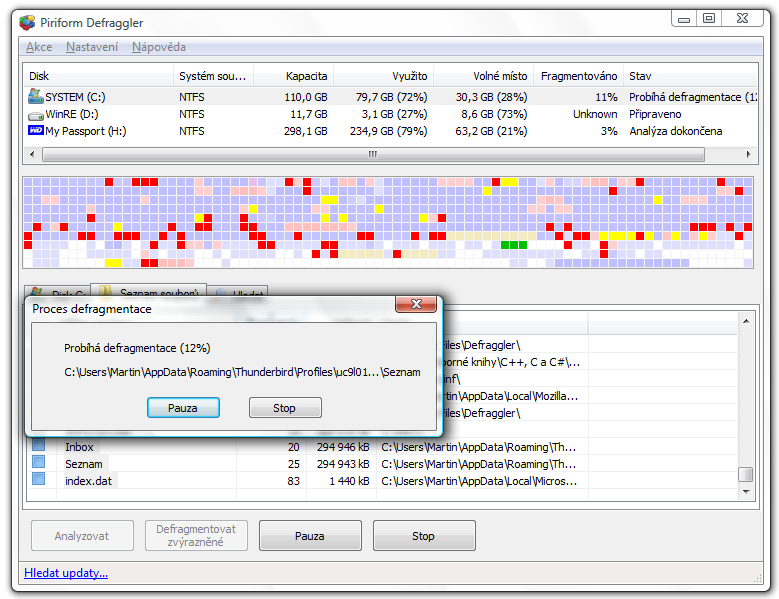Screen dimensions: 779x599
Task: Click the Piriform Defraggler app icon
Action: (x=27, y=23)
